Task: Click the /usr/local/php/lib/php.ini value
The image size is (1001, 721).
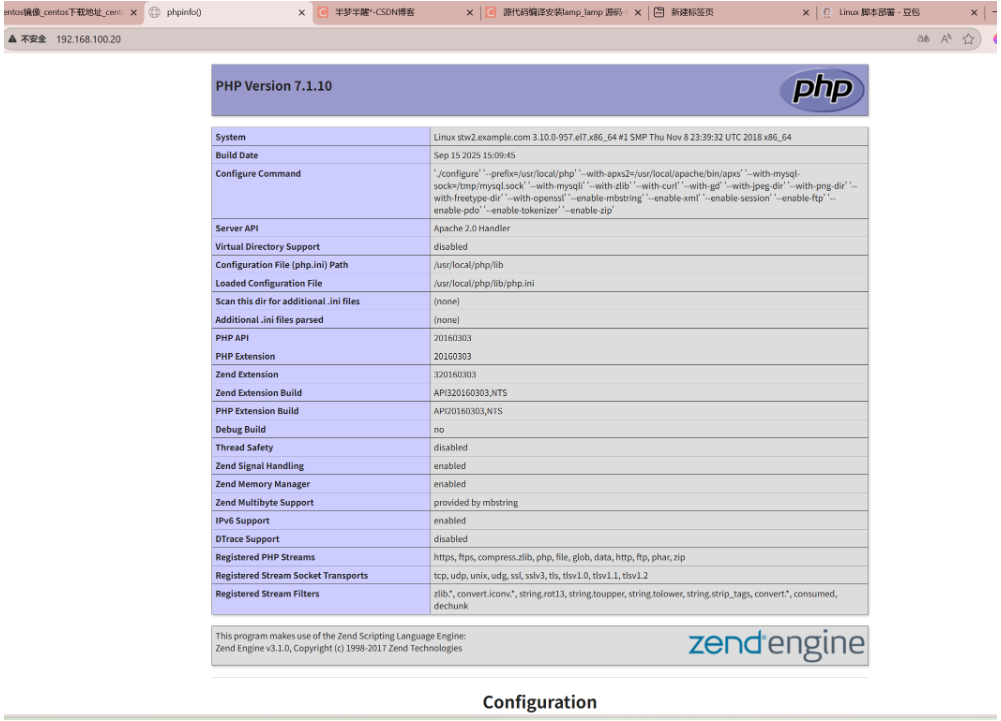Action: [484, 283]
